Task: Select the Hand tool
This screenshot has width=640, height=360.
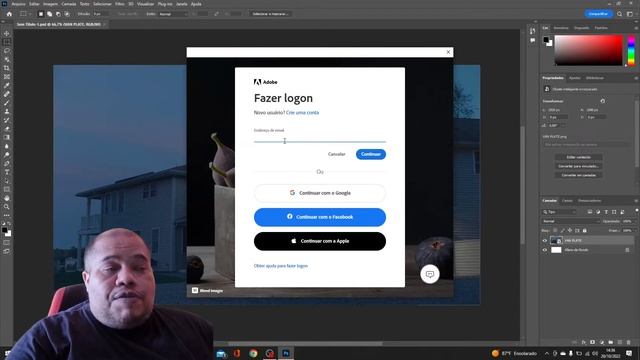Action: pos(7,198)
